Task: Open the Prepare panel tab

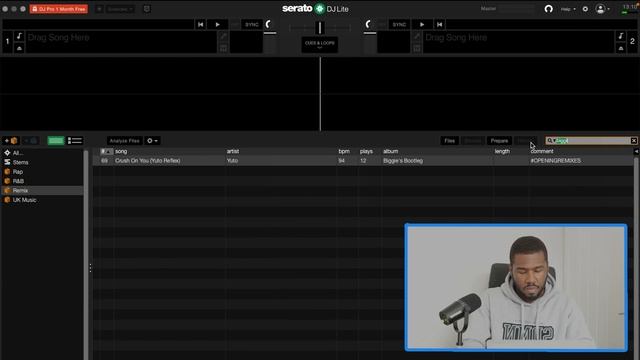Action: tap(499, 141)
